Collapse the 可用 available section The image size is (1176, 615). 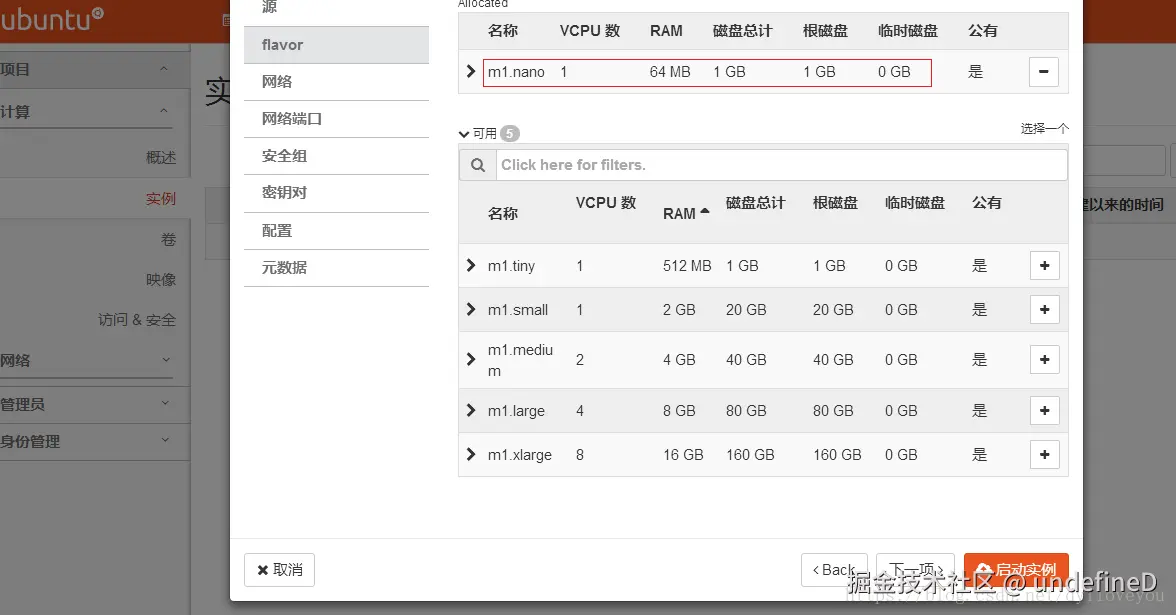464,134
